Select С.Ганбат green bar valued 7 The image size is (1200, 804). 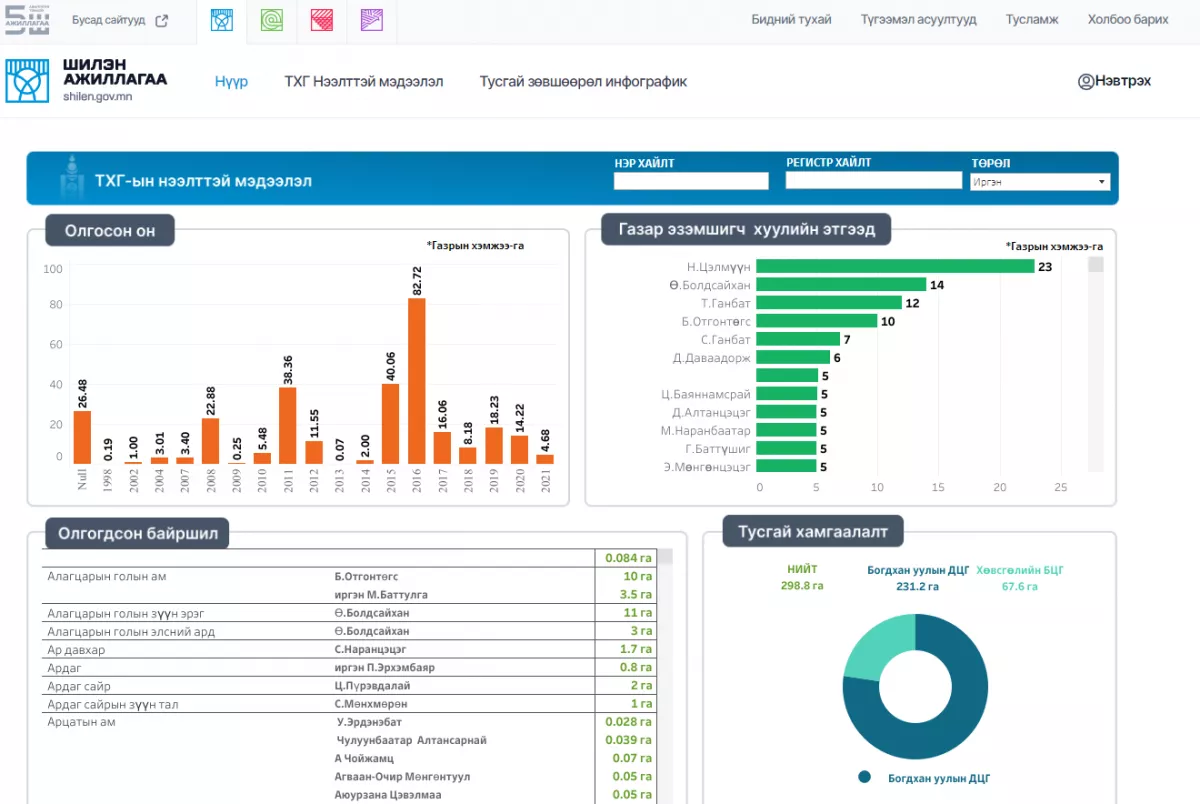pyautogui.click(x=798, y=339)
